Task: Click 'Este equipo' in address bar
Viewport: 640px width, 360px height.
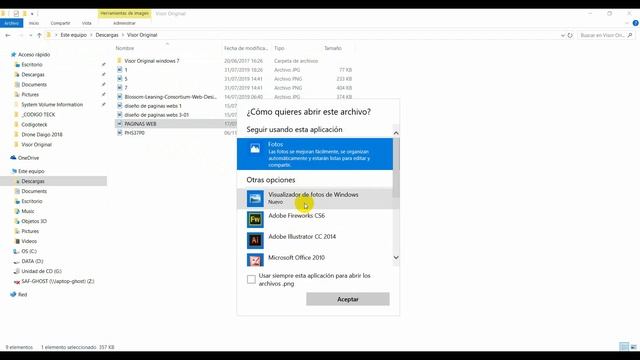Action: tap(73, 35)
